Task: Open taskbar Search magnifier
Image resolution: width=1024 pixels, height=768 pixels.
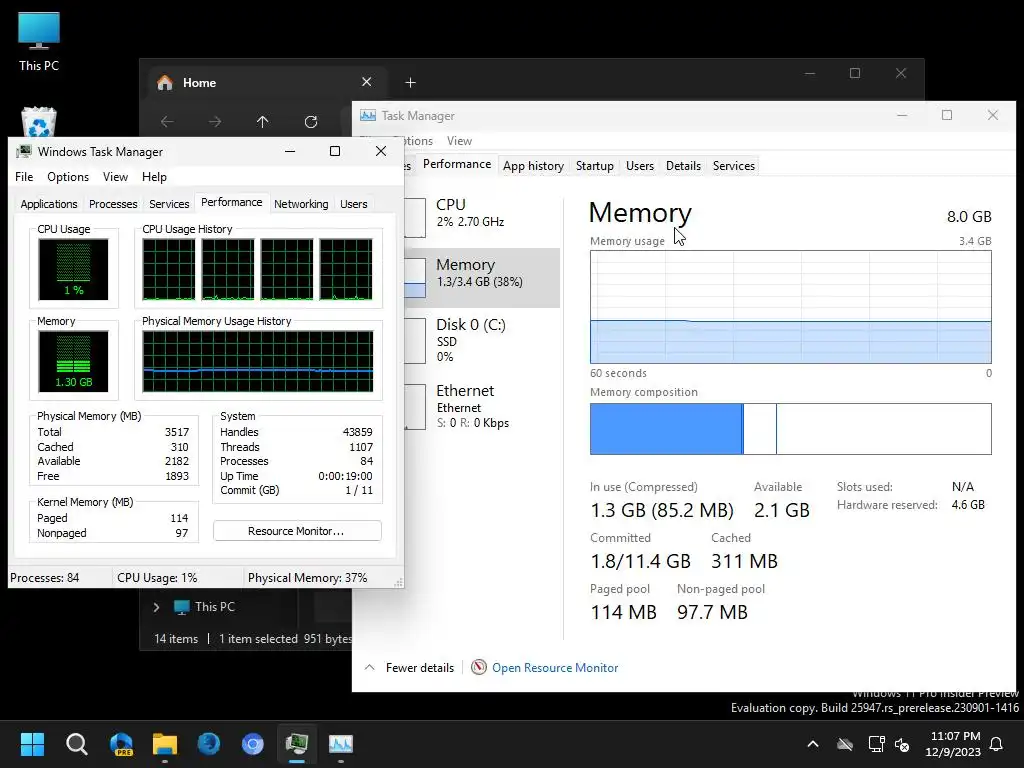Action: 76,743
